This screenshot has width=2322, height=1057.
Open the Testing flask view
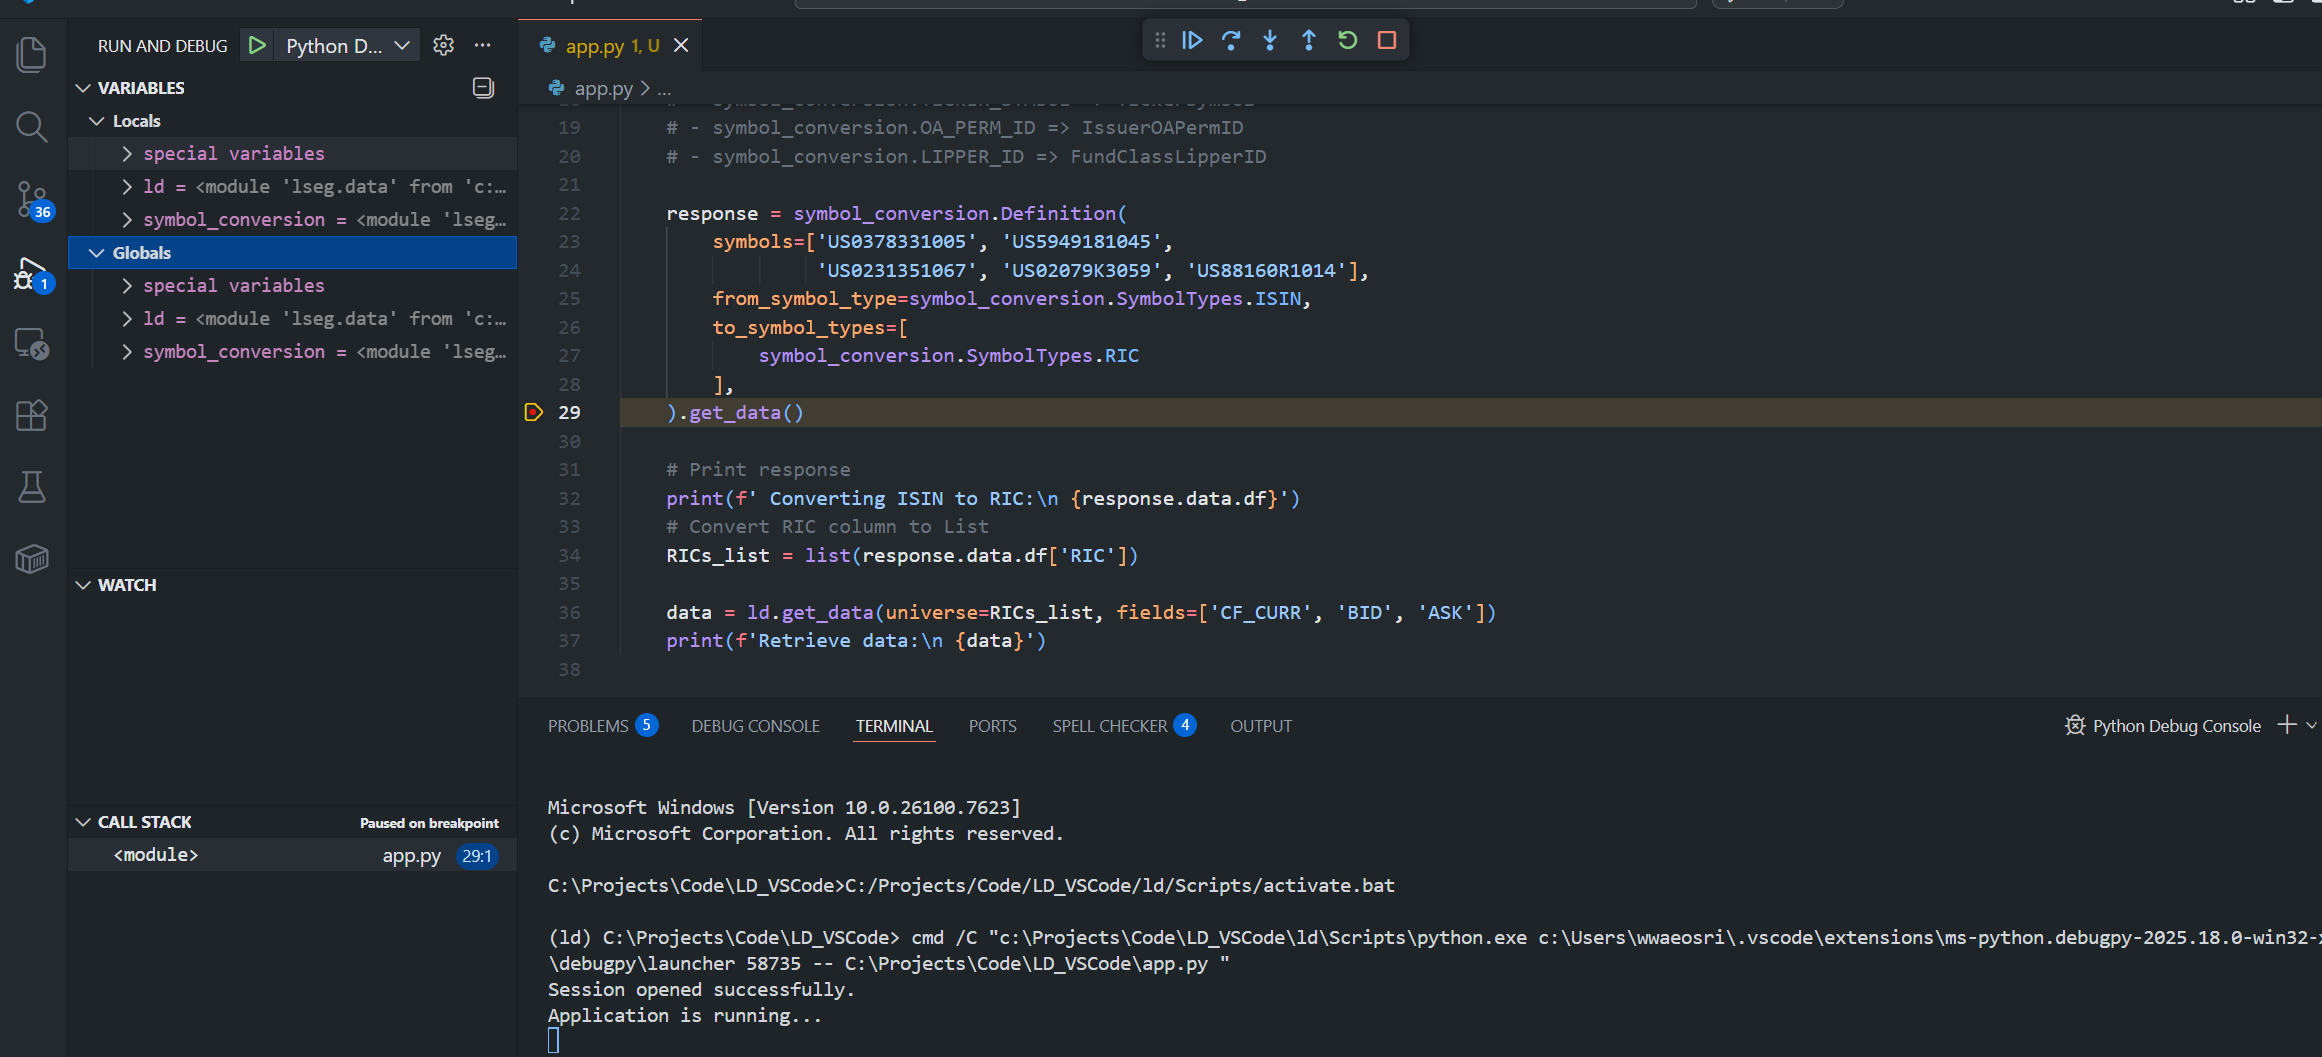tap(31, 487)
